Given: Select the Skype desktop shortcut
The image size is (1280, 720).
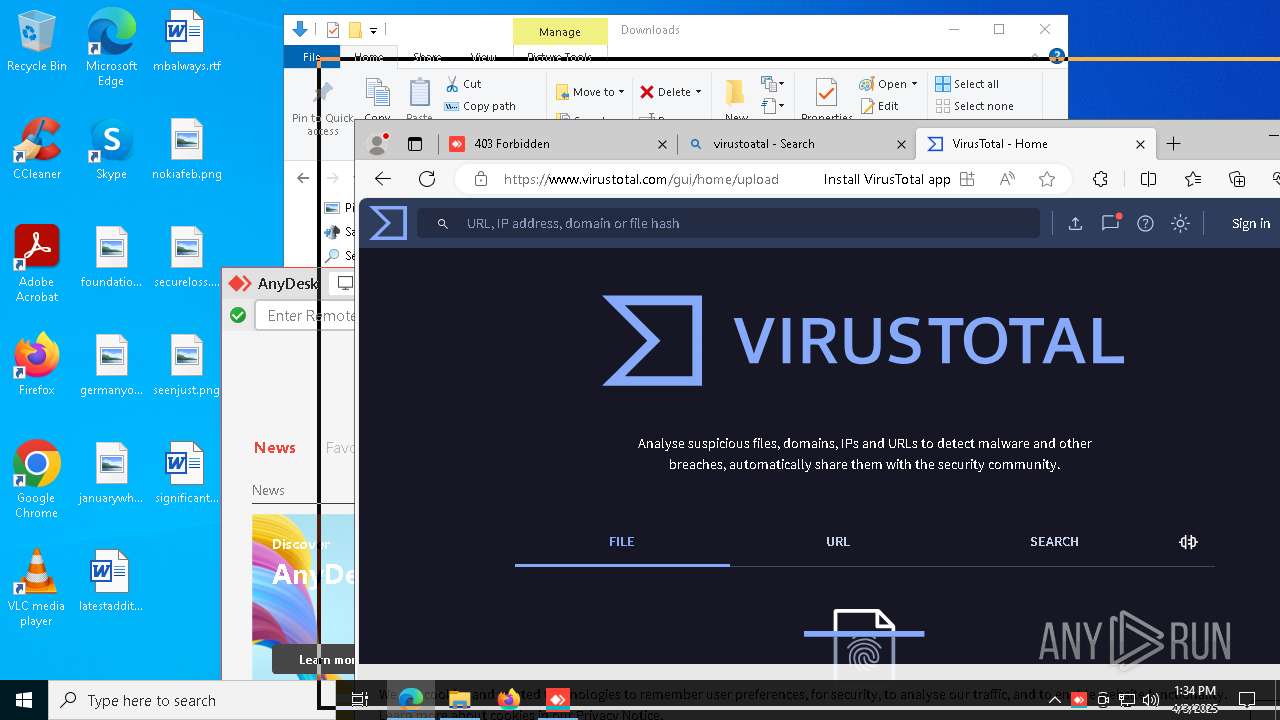Looking at the screenshot, I should point(111,150).
